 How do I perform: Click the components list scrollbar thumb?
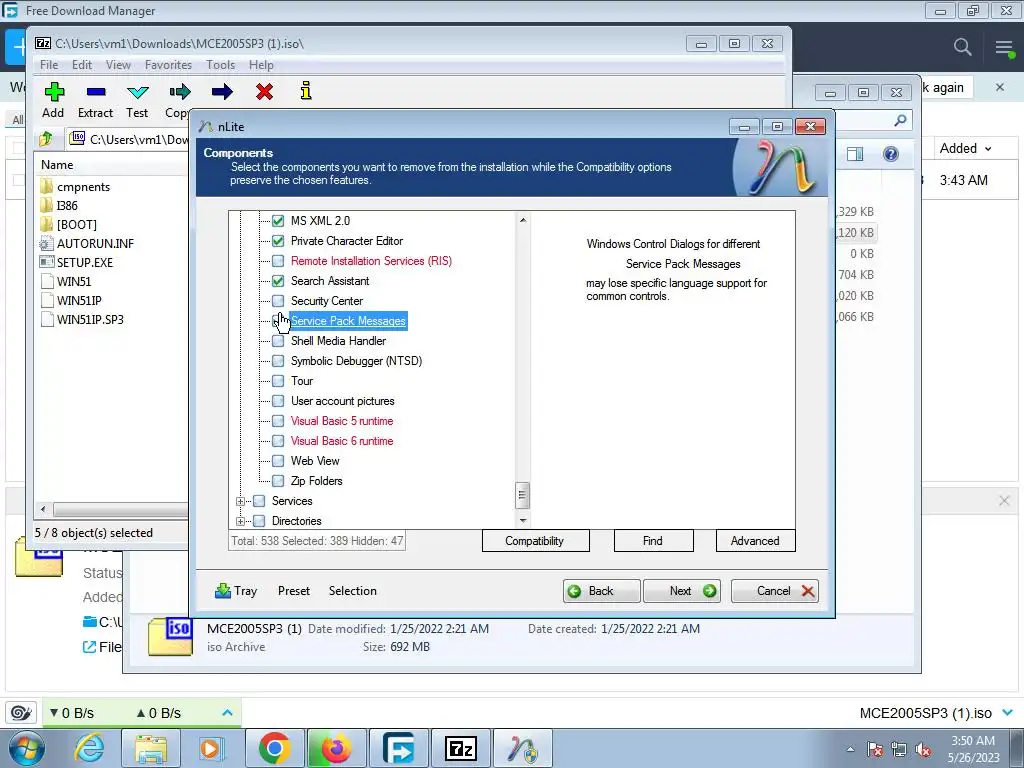pyautogui.click(x=522, y=494)
